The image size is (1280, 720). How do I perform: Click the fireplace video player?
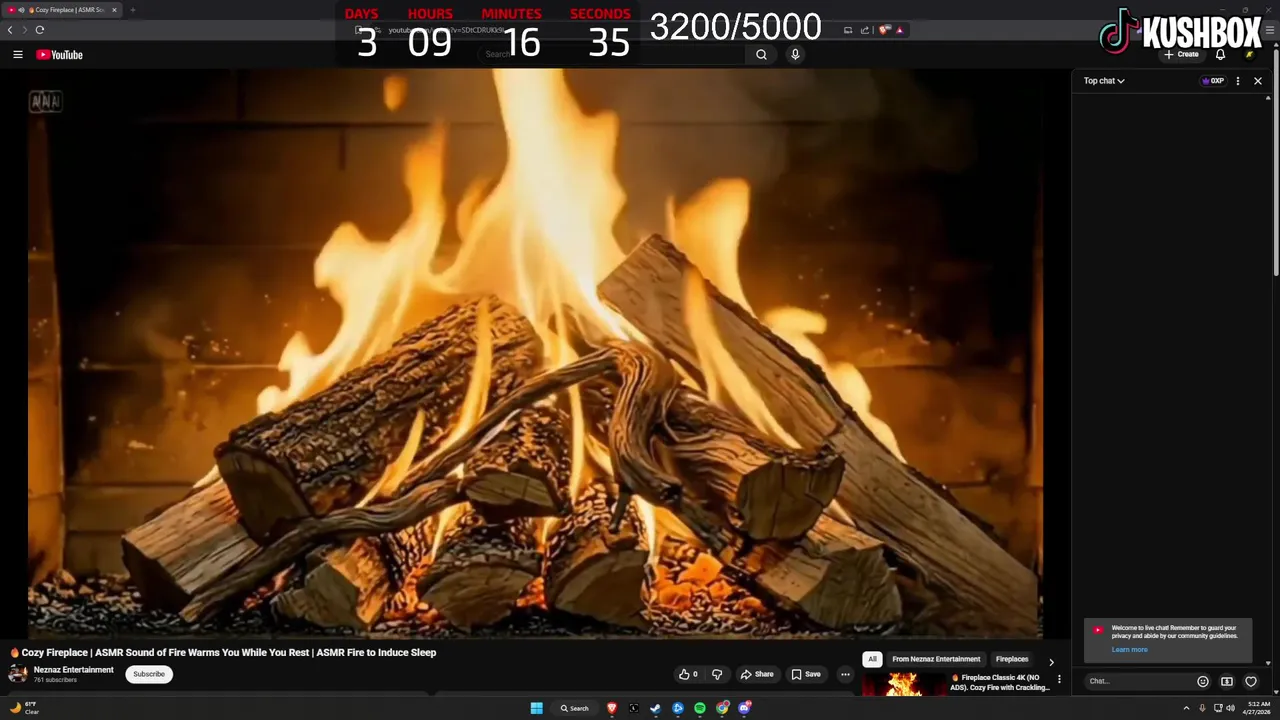click(x=535, y=353)
